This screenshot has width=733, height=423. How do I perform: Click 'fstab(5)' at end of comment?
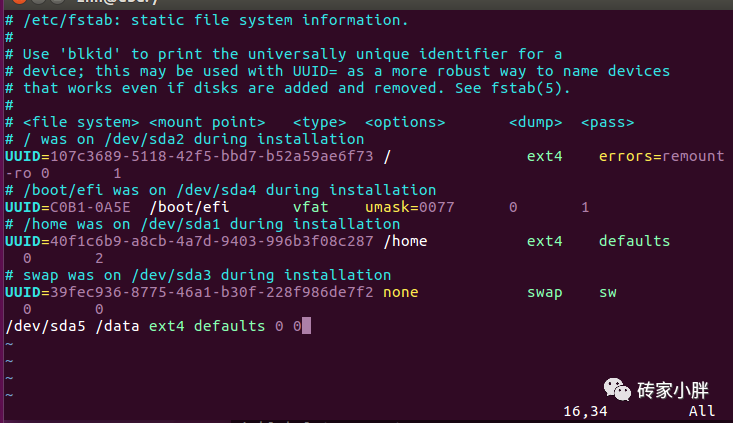[526, 88]
